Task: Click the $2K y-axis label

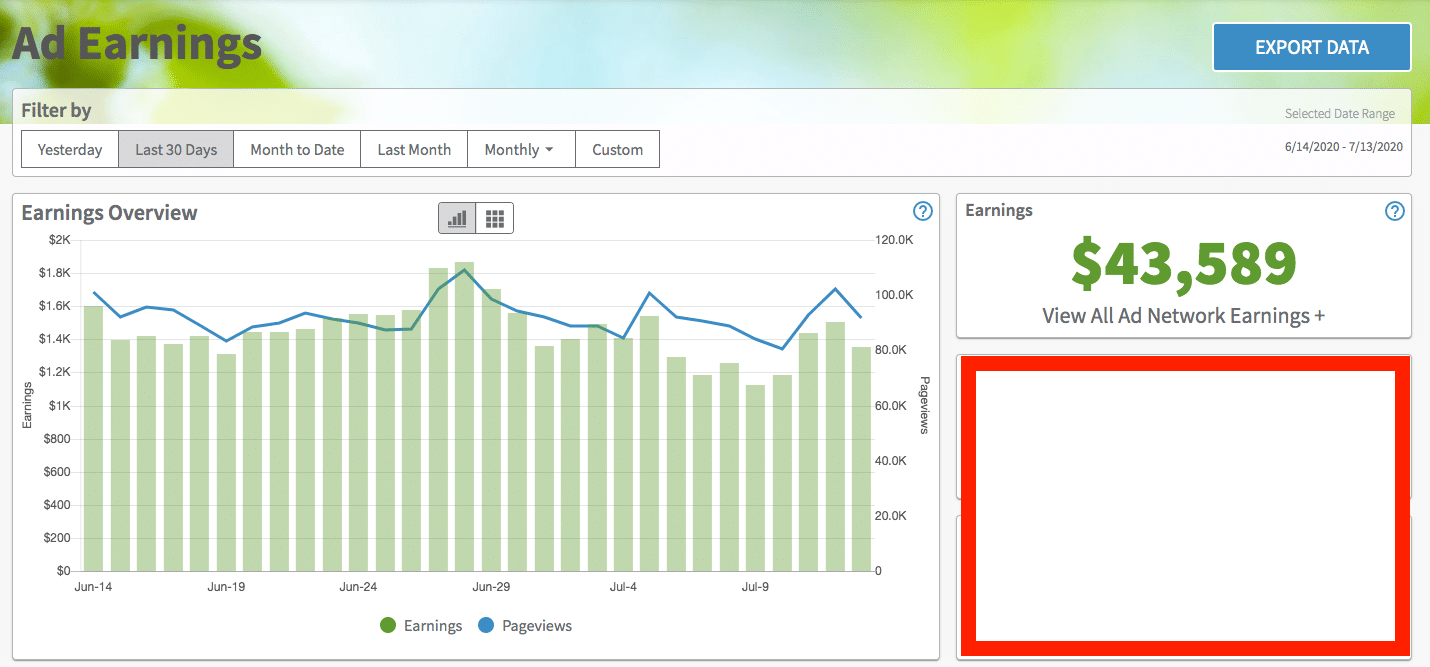Action: tap(59, 240)
